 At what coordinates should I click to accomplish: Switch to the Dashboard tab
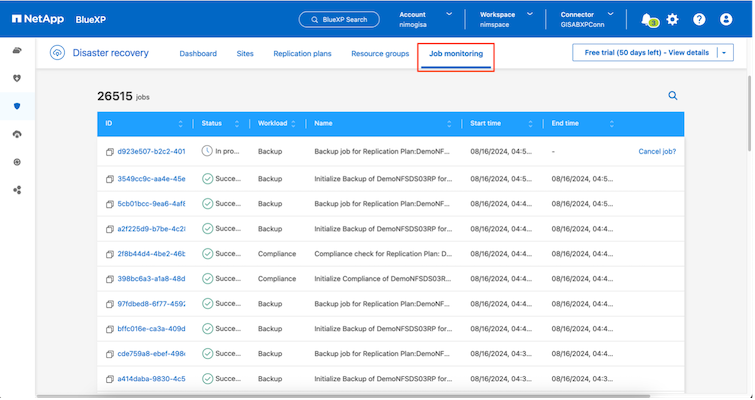click(198, 53)
